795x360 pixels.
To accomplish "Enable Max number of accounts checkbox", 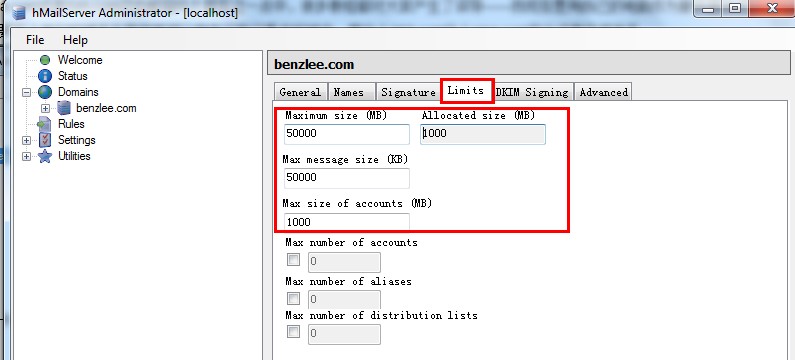I will (x=293, y=260).
